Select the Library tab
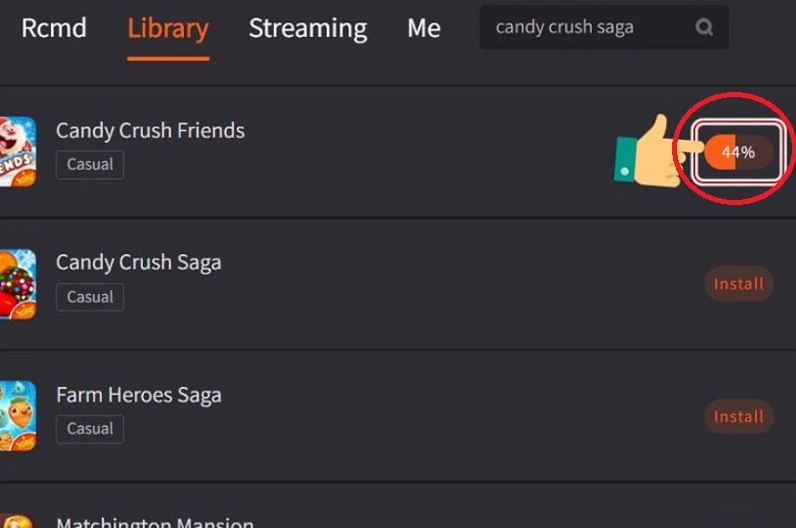 coord(168,28)
